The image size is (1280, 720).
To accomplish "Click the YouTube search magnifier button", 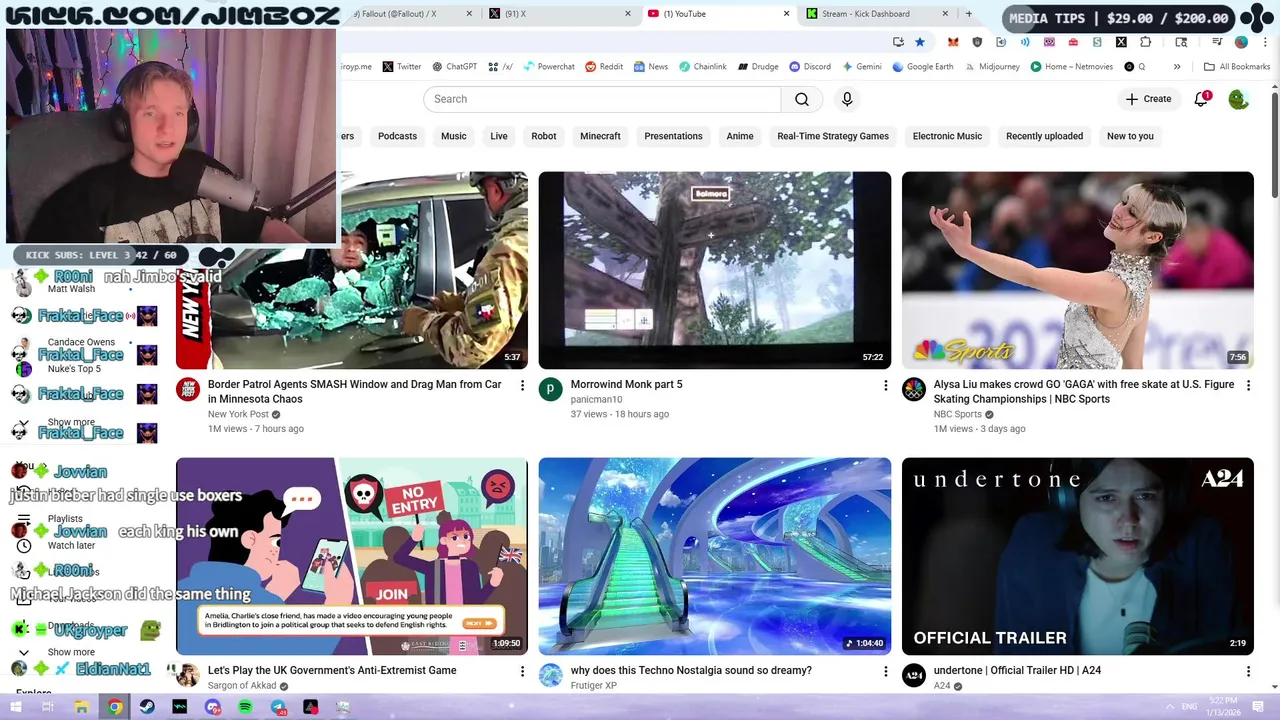I will pos(802,99).
